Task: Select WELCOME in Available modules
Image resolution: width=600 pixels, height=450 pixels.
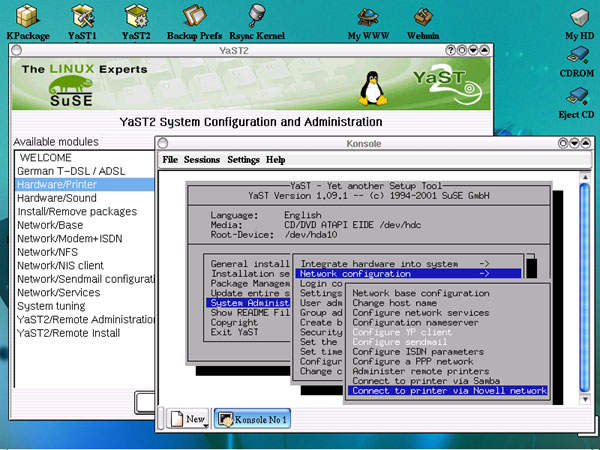Action: tap(84, 158)
